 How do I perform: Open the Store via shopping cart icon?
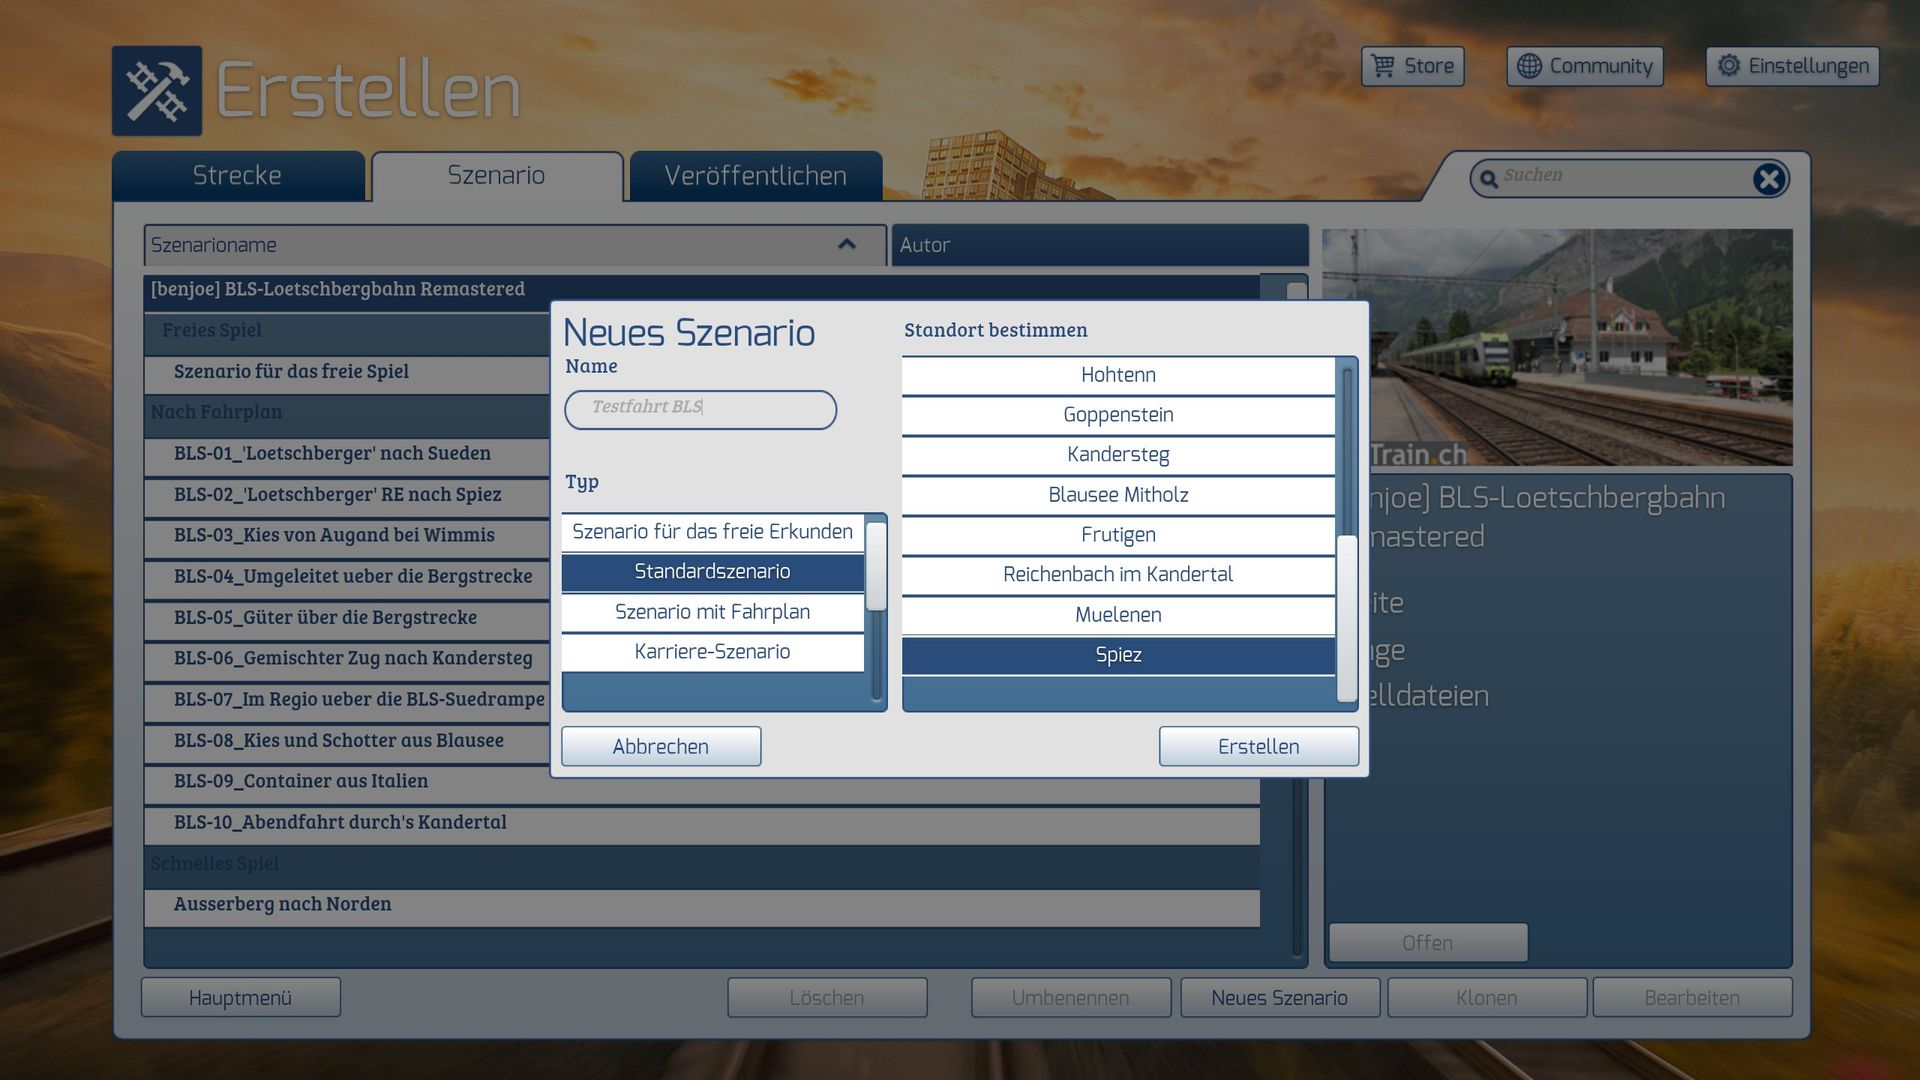(x=1383, y=66)
